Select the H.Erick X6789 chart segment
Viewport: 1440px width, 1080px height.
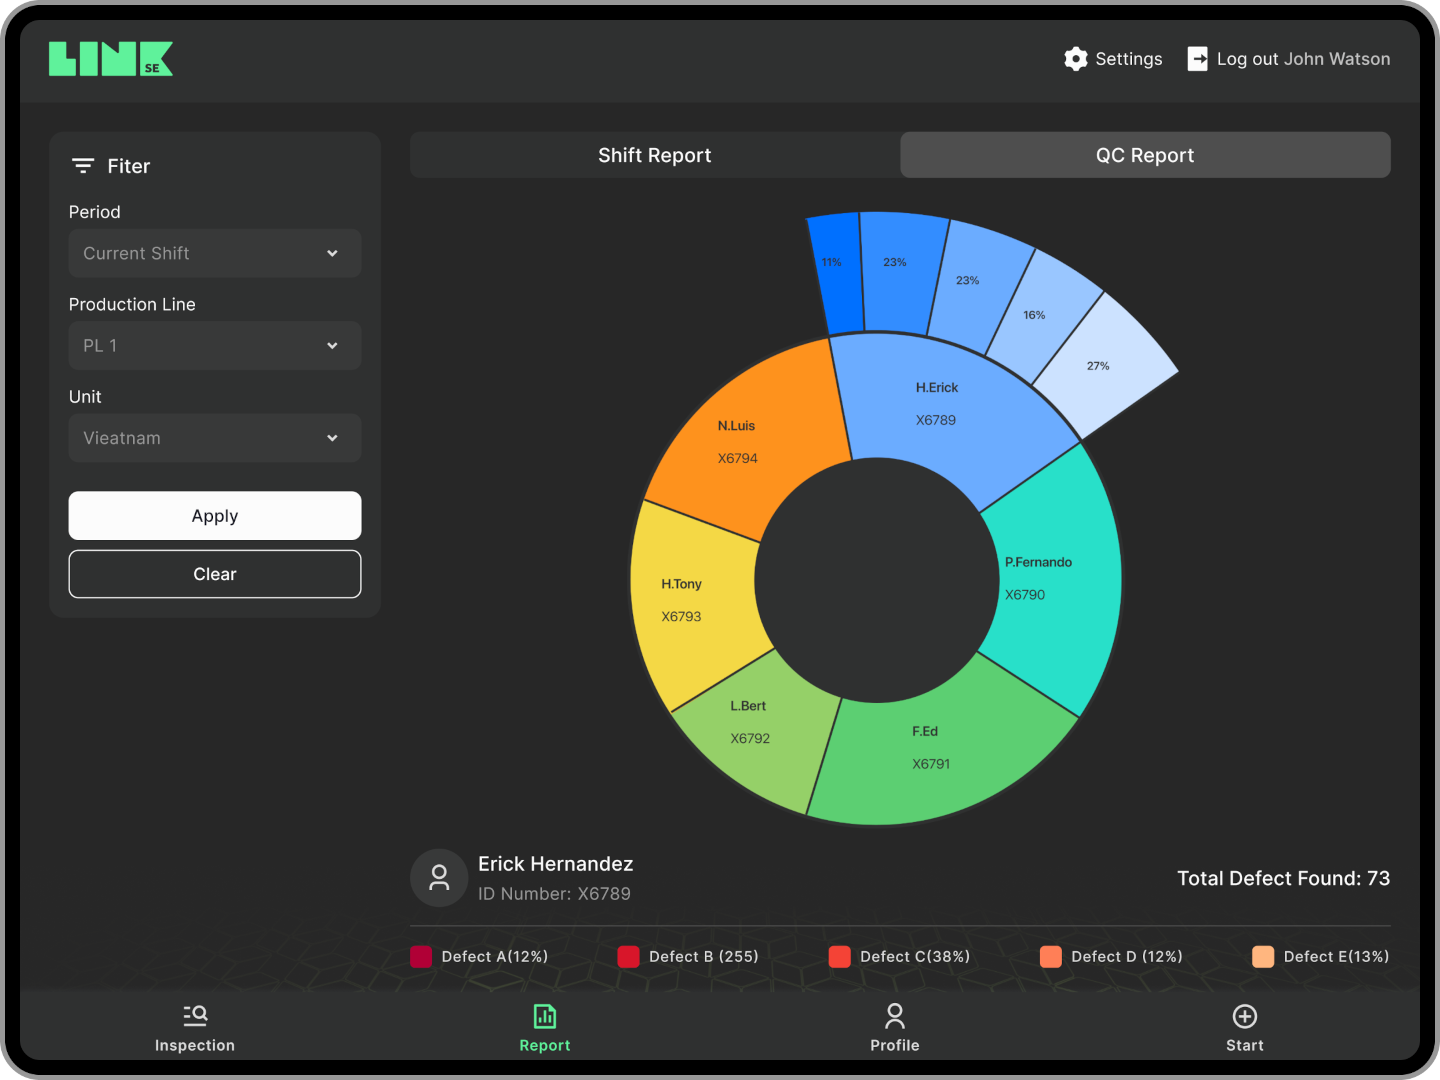(936, 404)
